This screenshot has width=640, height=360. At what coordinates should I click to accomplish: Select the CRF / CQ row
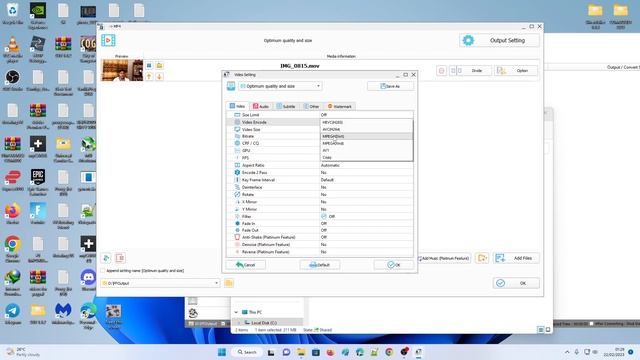273,143
